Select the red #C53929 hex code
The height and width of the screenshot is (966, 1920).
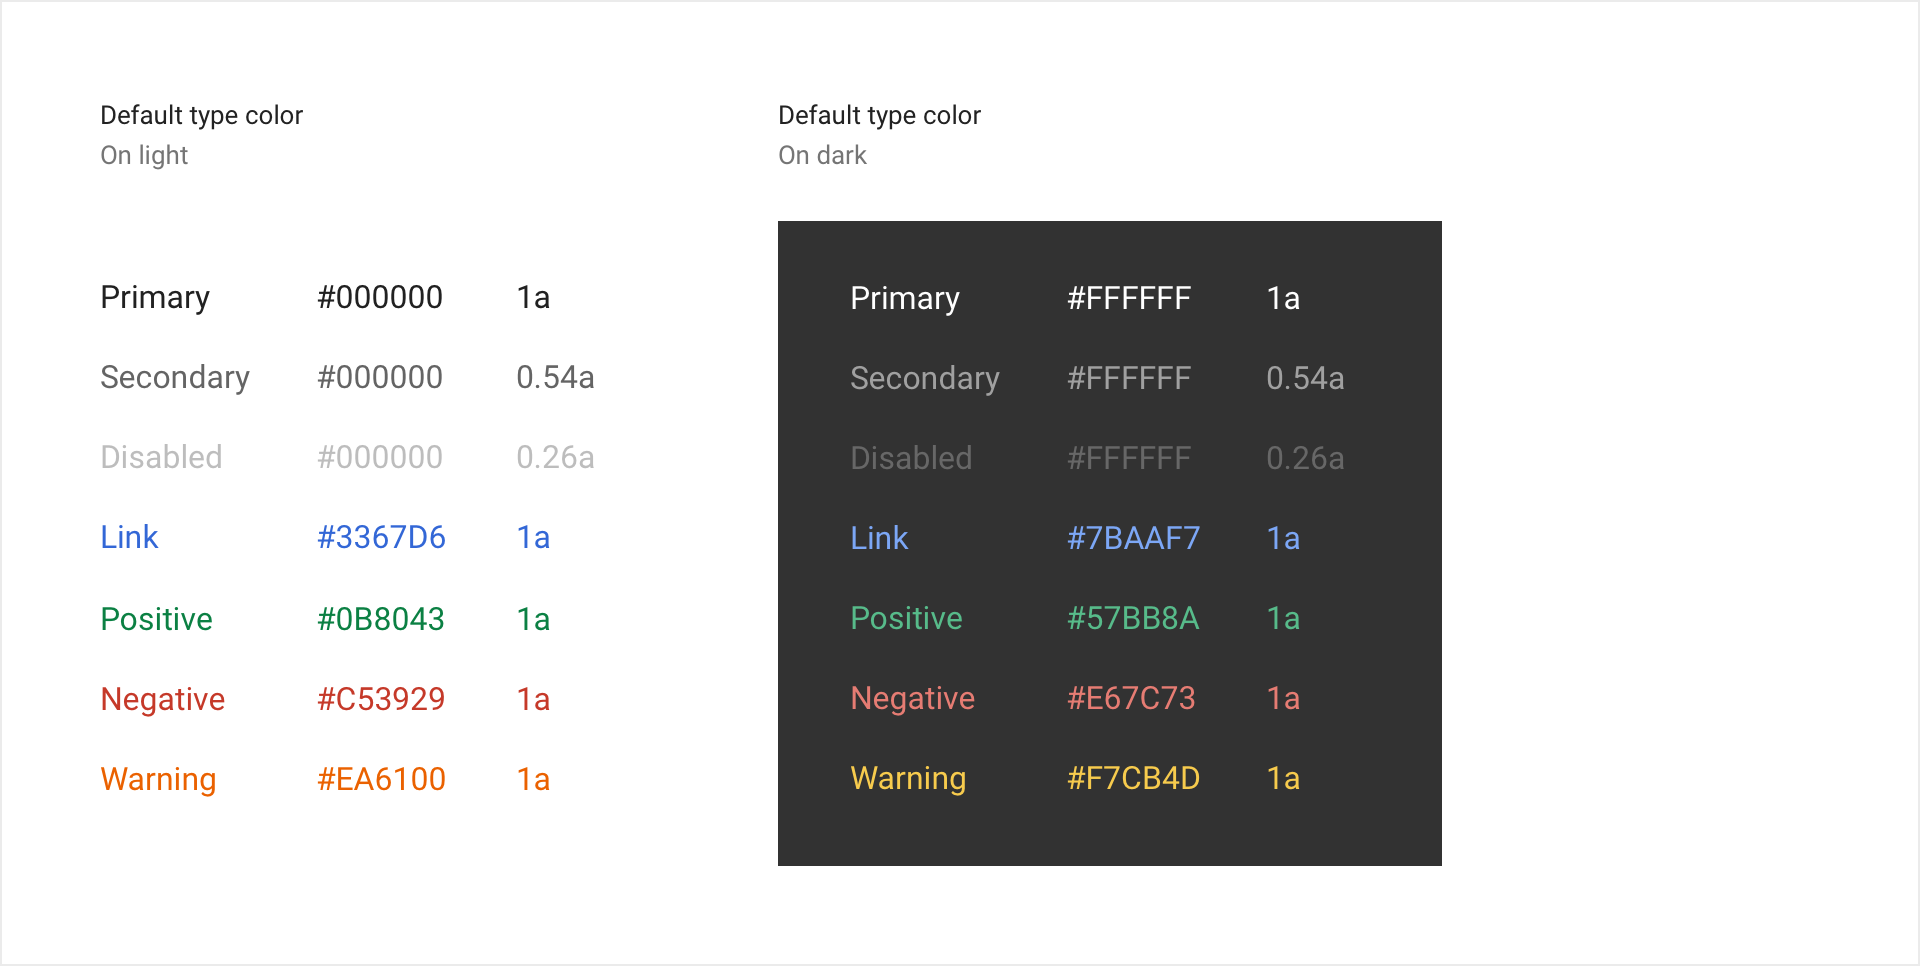pyautogui.click(x=381, y=700)
